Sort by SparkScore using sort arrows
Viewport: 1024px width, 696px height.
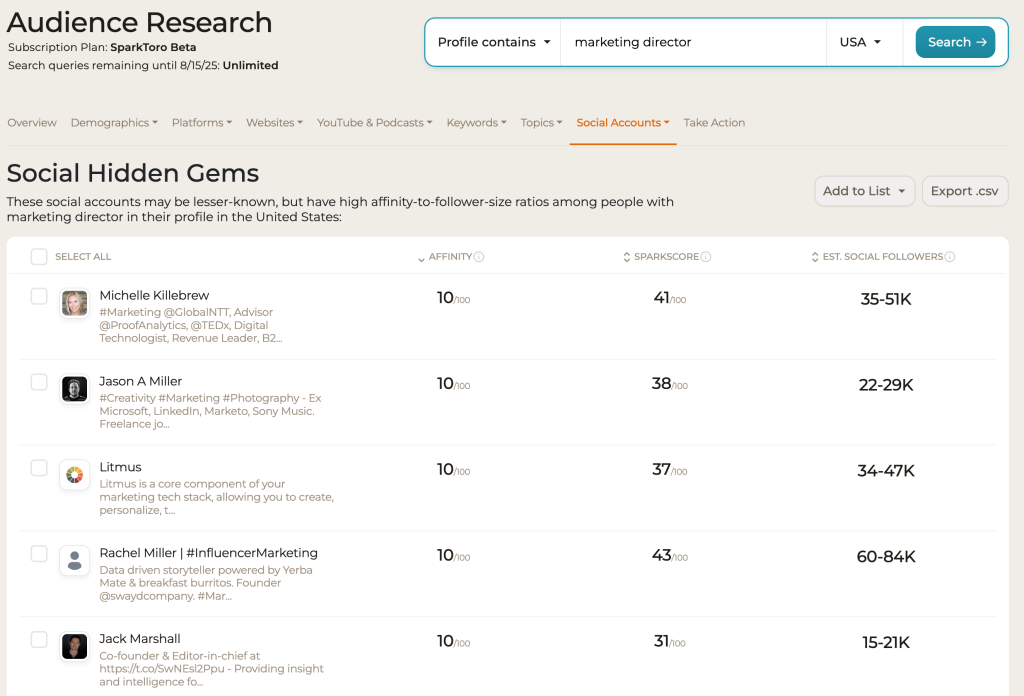point(627,257)
